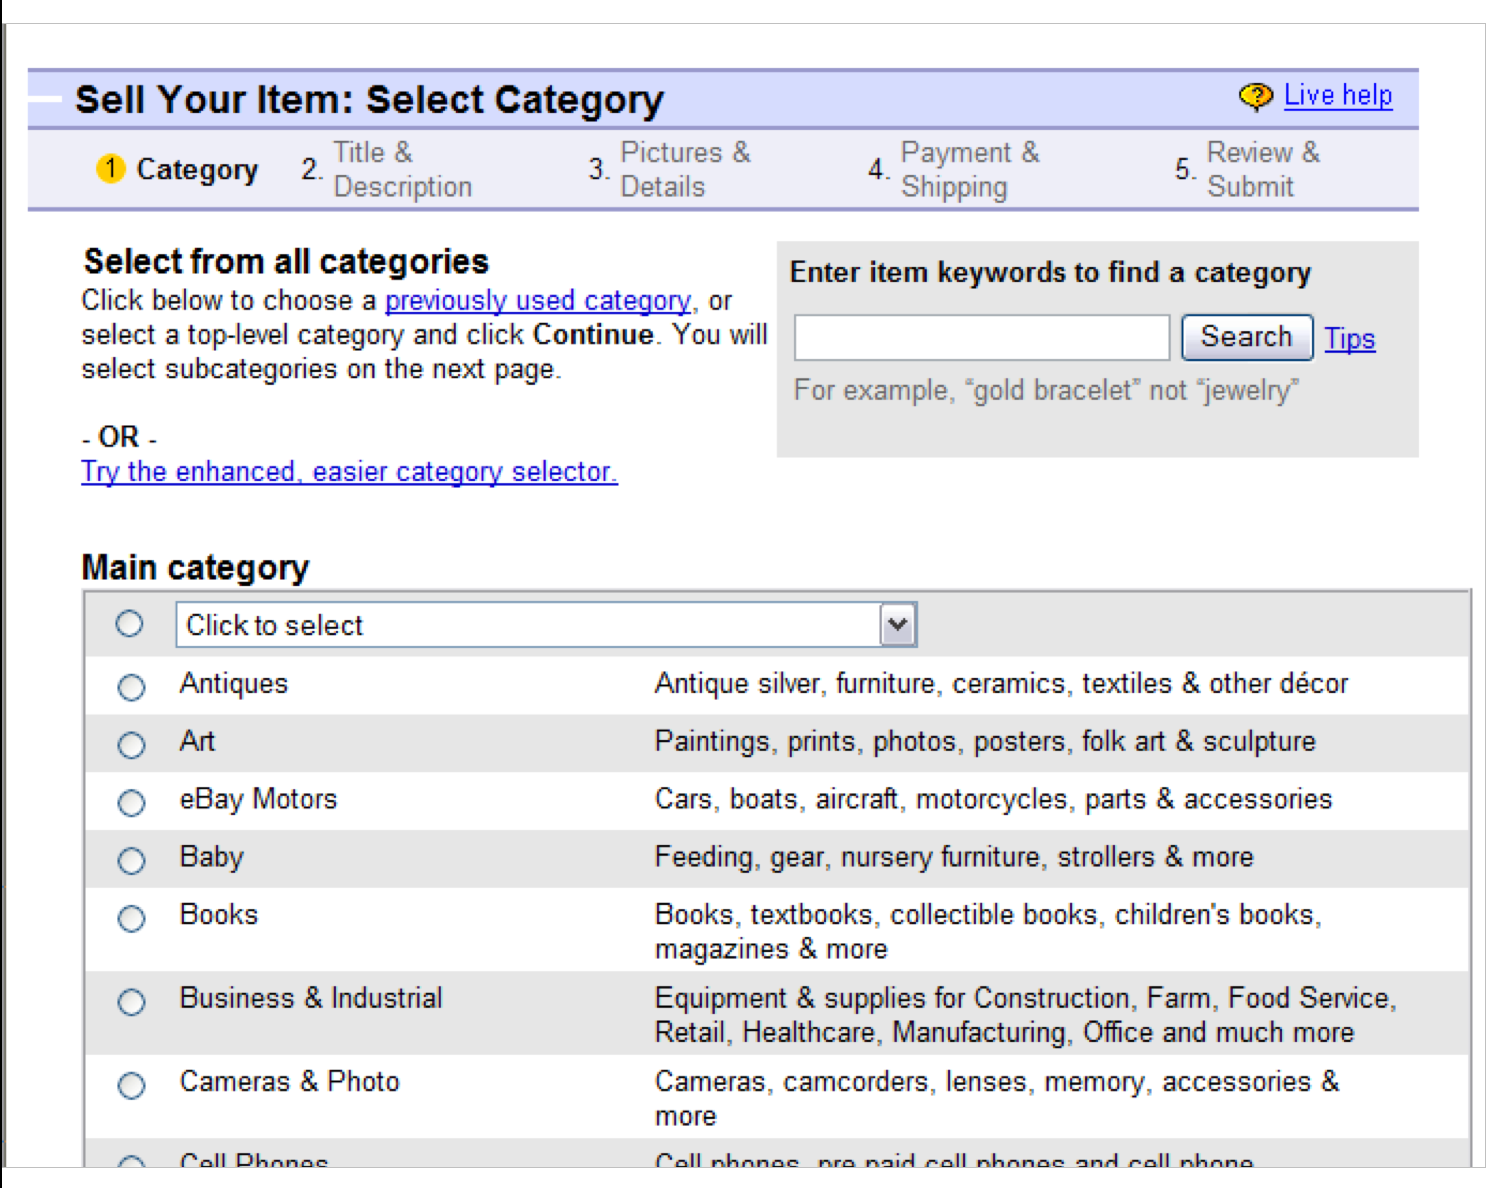Select the radio beside the Click to select dropdown
The image size is (1502, 1188).
click(129, 623)
